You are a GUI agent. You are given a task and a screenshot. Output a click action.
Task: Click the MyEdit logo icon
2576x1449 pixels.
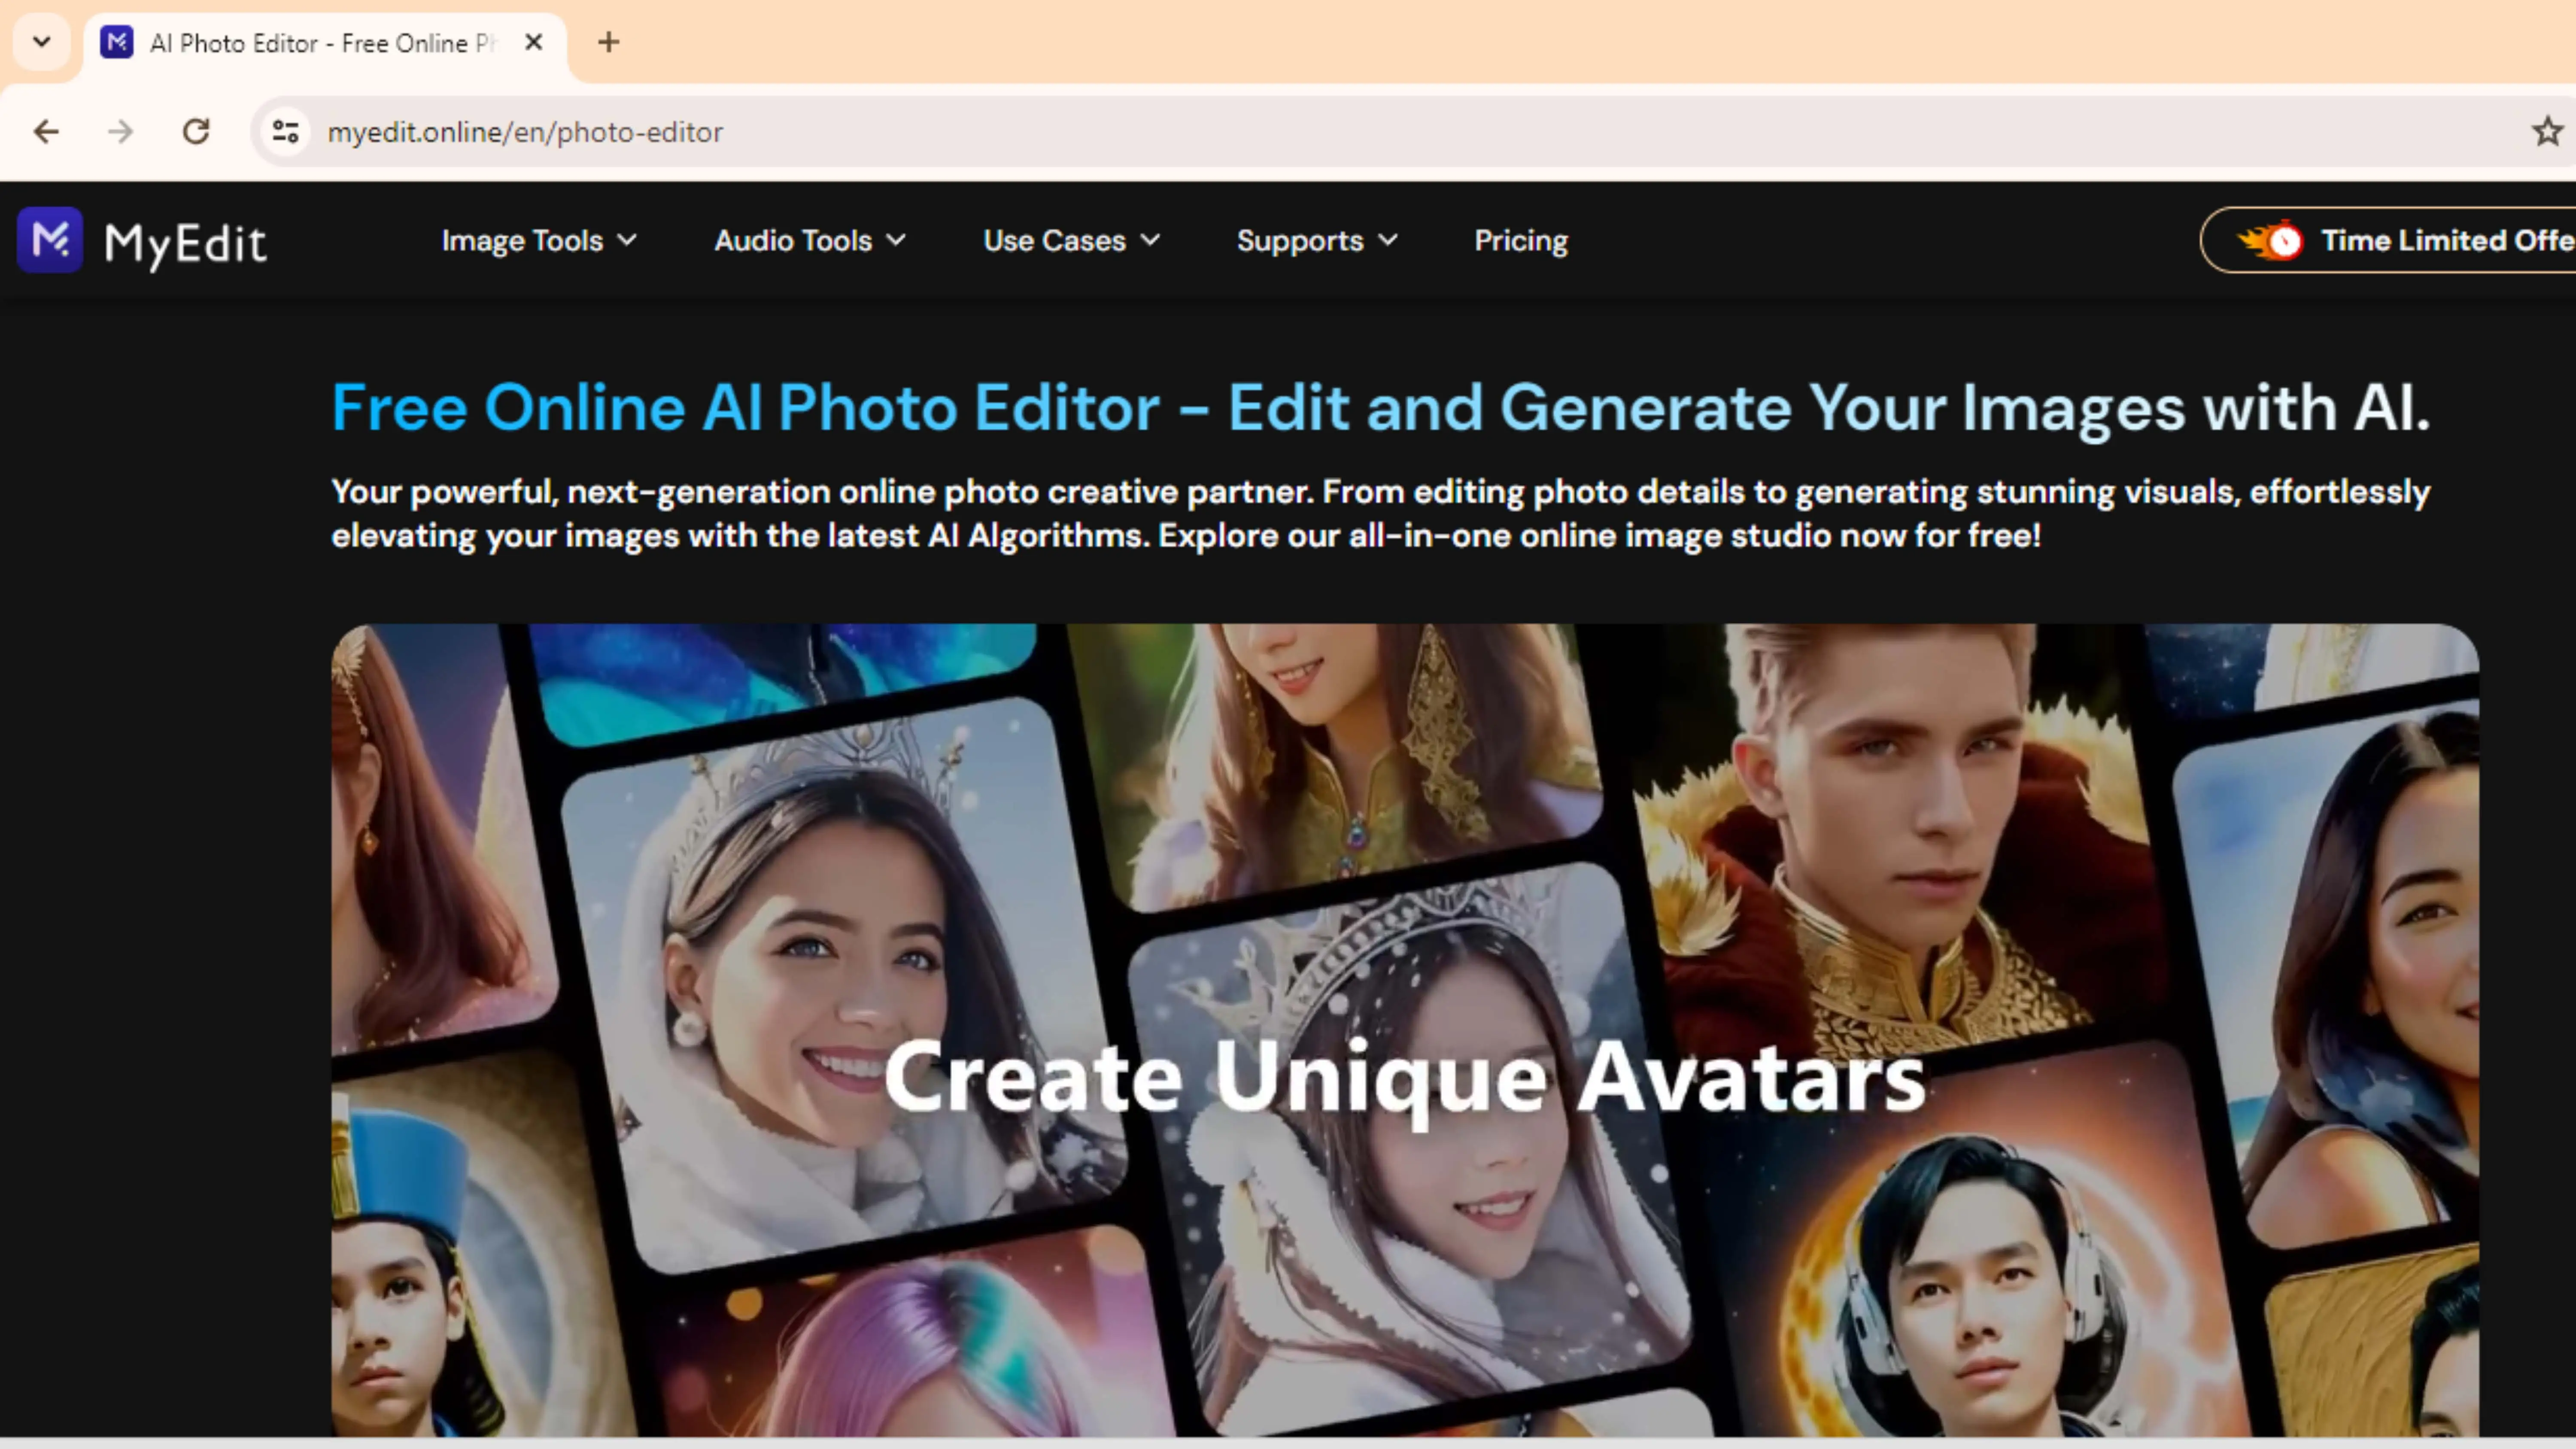tap(50, 240)
